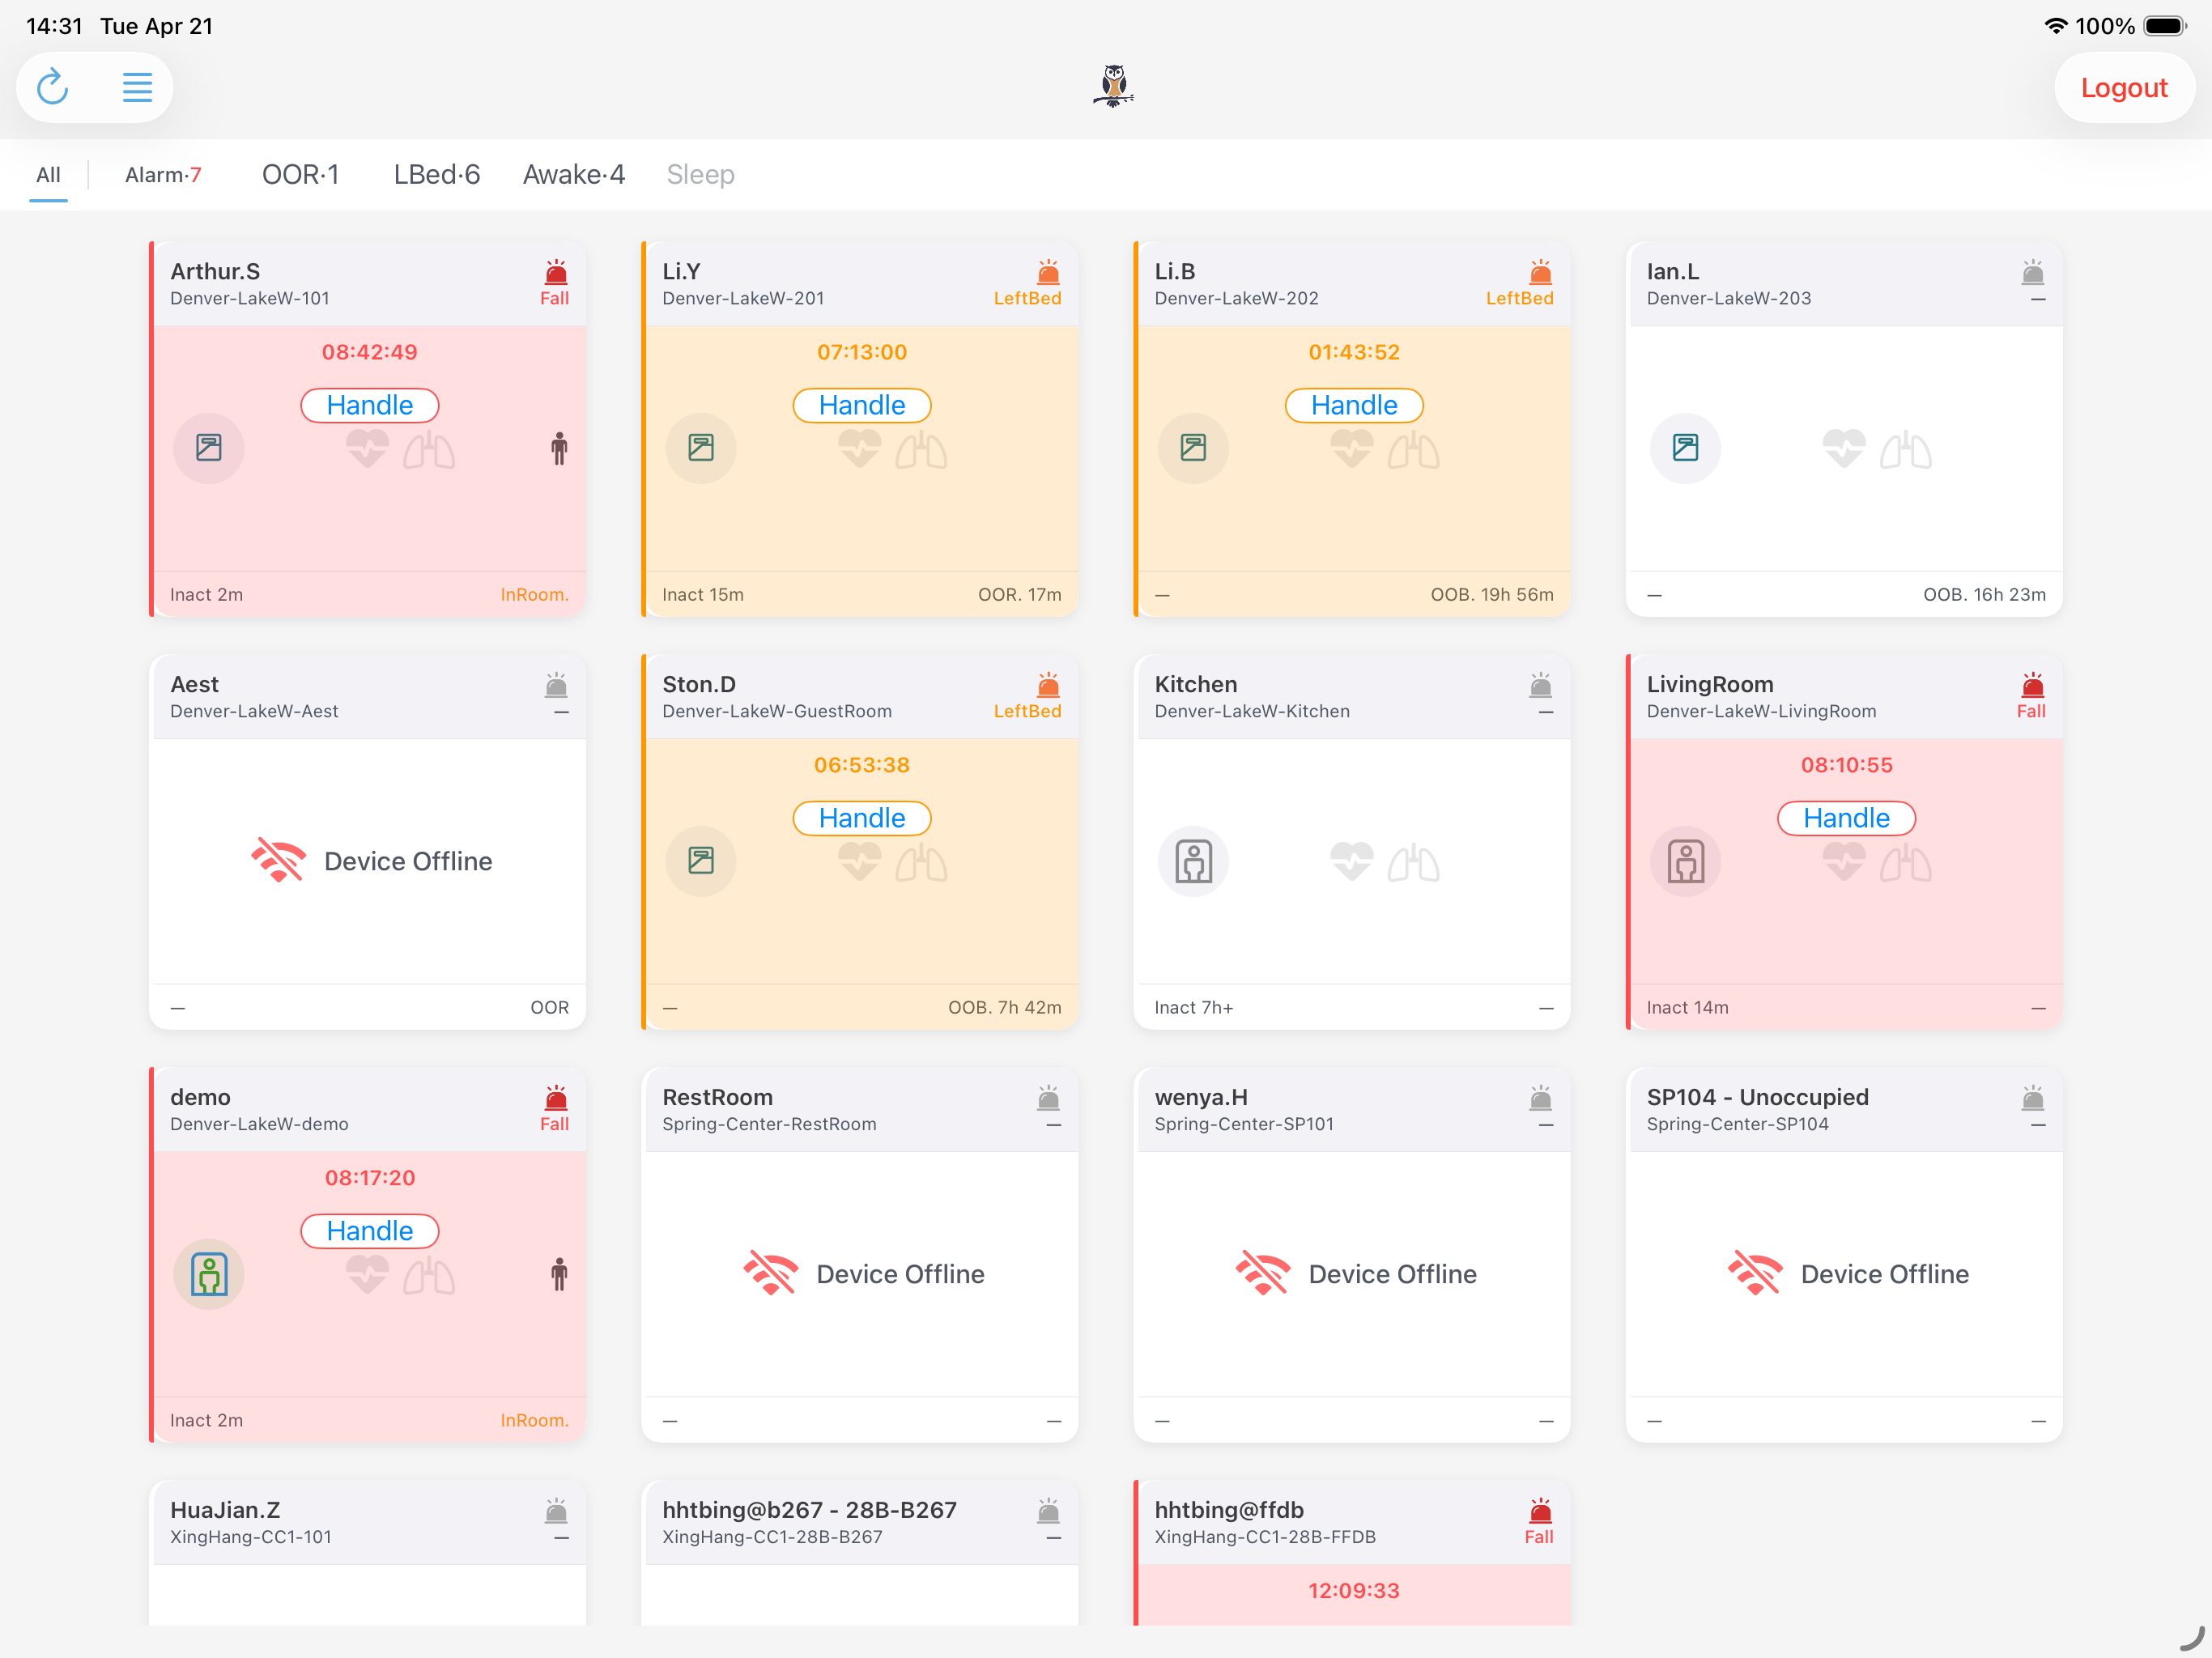
Task: Open Kitchen room sensor icon
Action: click(1193, 861)
